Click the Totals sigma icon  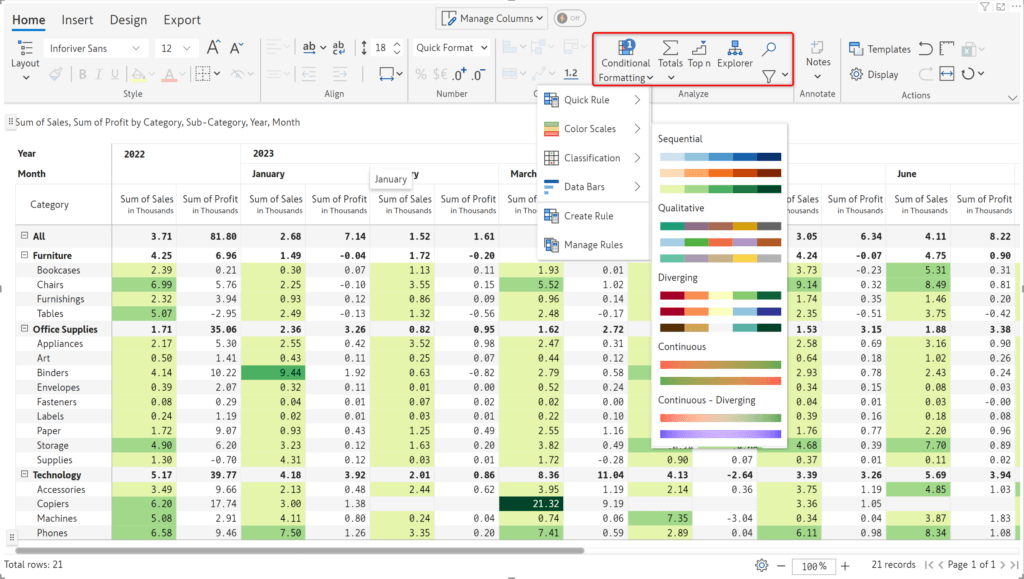point(670,48)
